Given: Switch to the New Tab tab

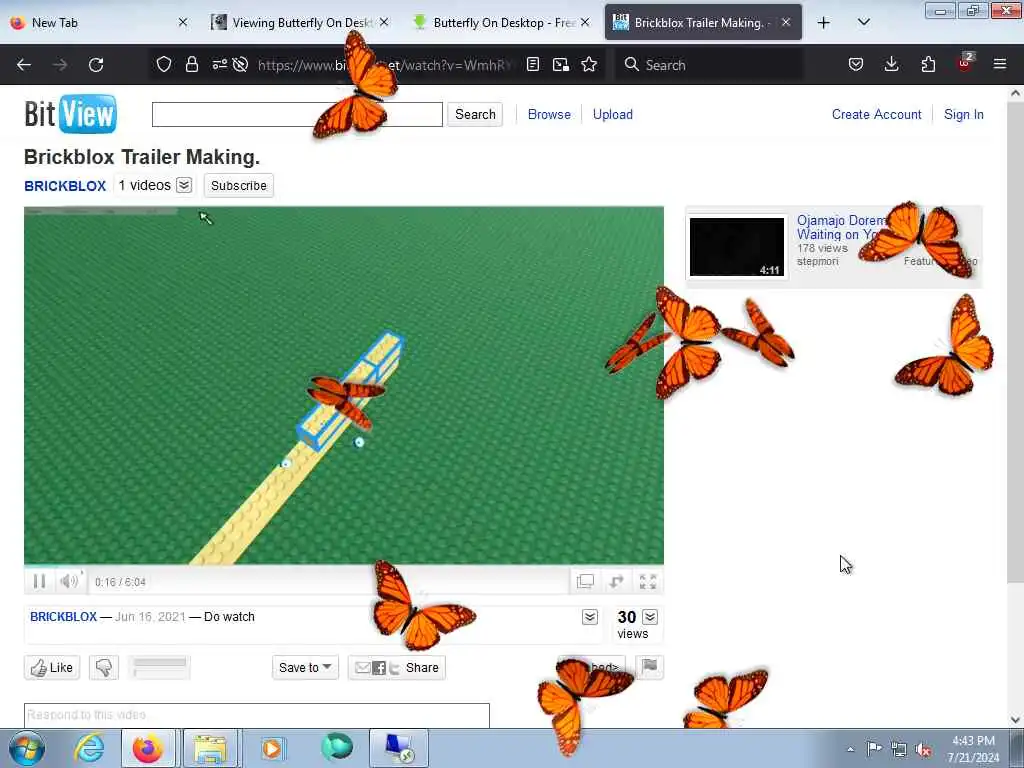Looking at the screenshot, I should point(99,23).
